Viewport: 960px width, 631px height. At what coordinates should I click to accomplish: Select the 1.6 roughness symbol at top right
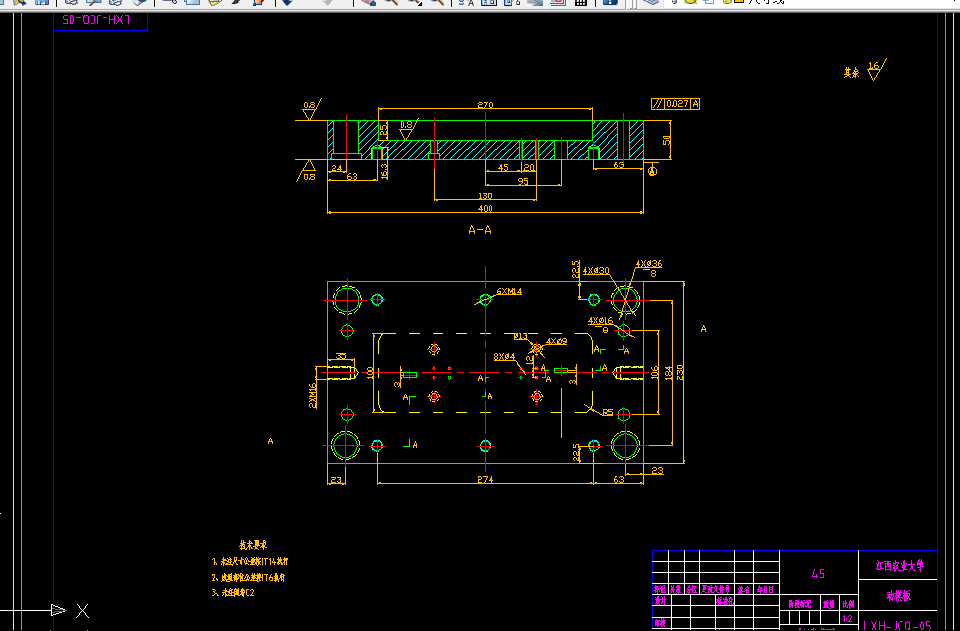coord(876,69)
